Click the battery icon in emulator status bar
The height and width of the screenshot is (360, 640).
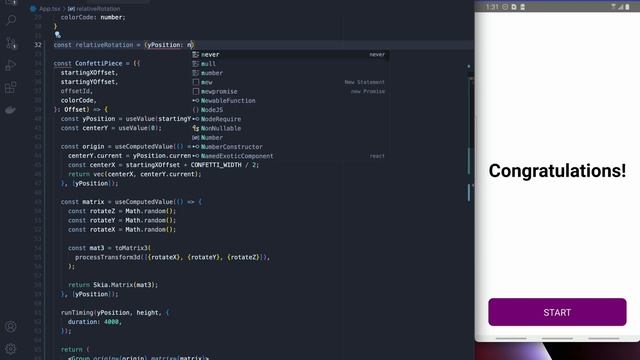click(x=627, y=7)
